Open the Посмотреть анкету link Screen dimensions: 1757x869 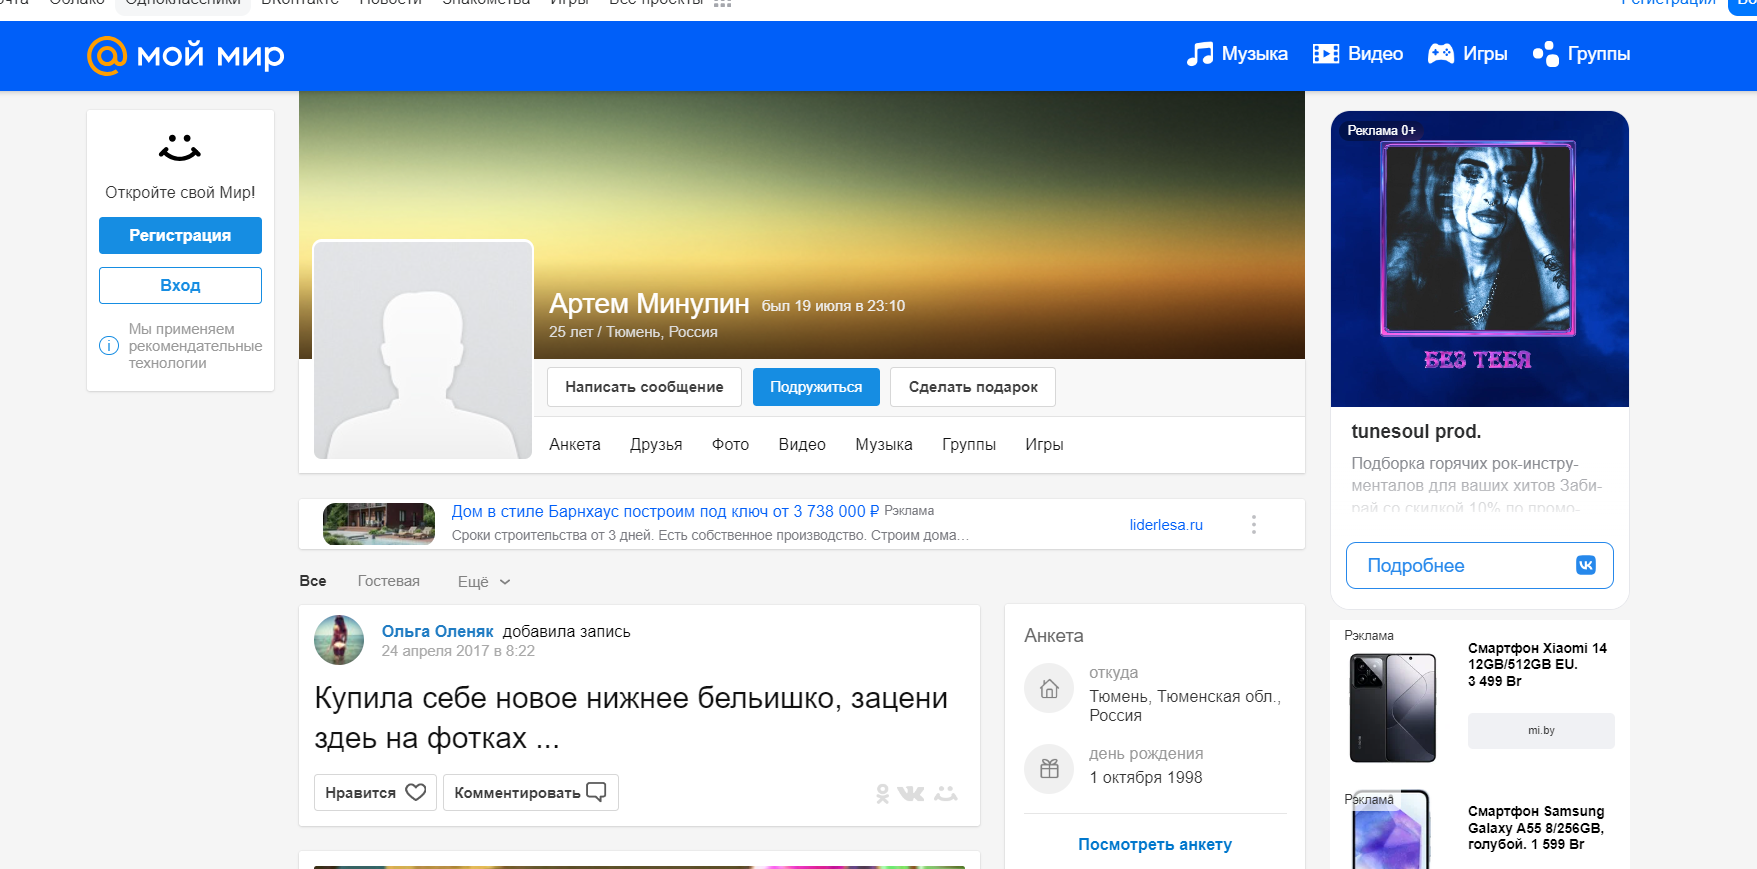pos(1155,844)
